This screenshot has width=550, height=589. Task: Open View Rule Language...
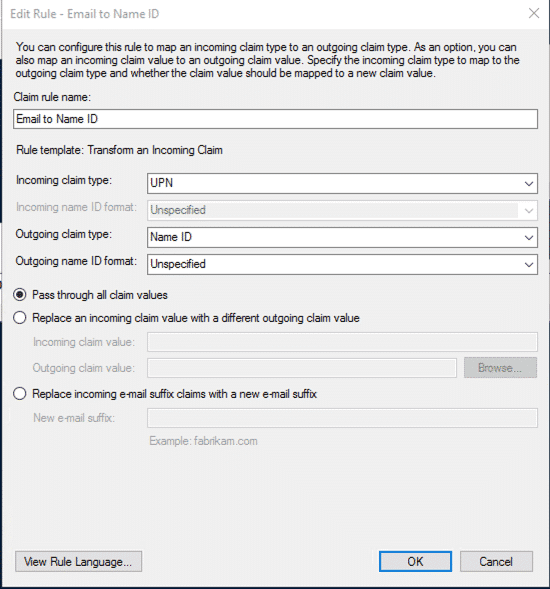point(79,562)
